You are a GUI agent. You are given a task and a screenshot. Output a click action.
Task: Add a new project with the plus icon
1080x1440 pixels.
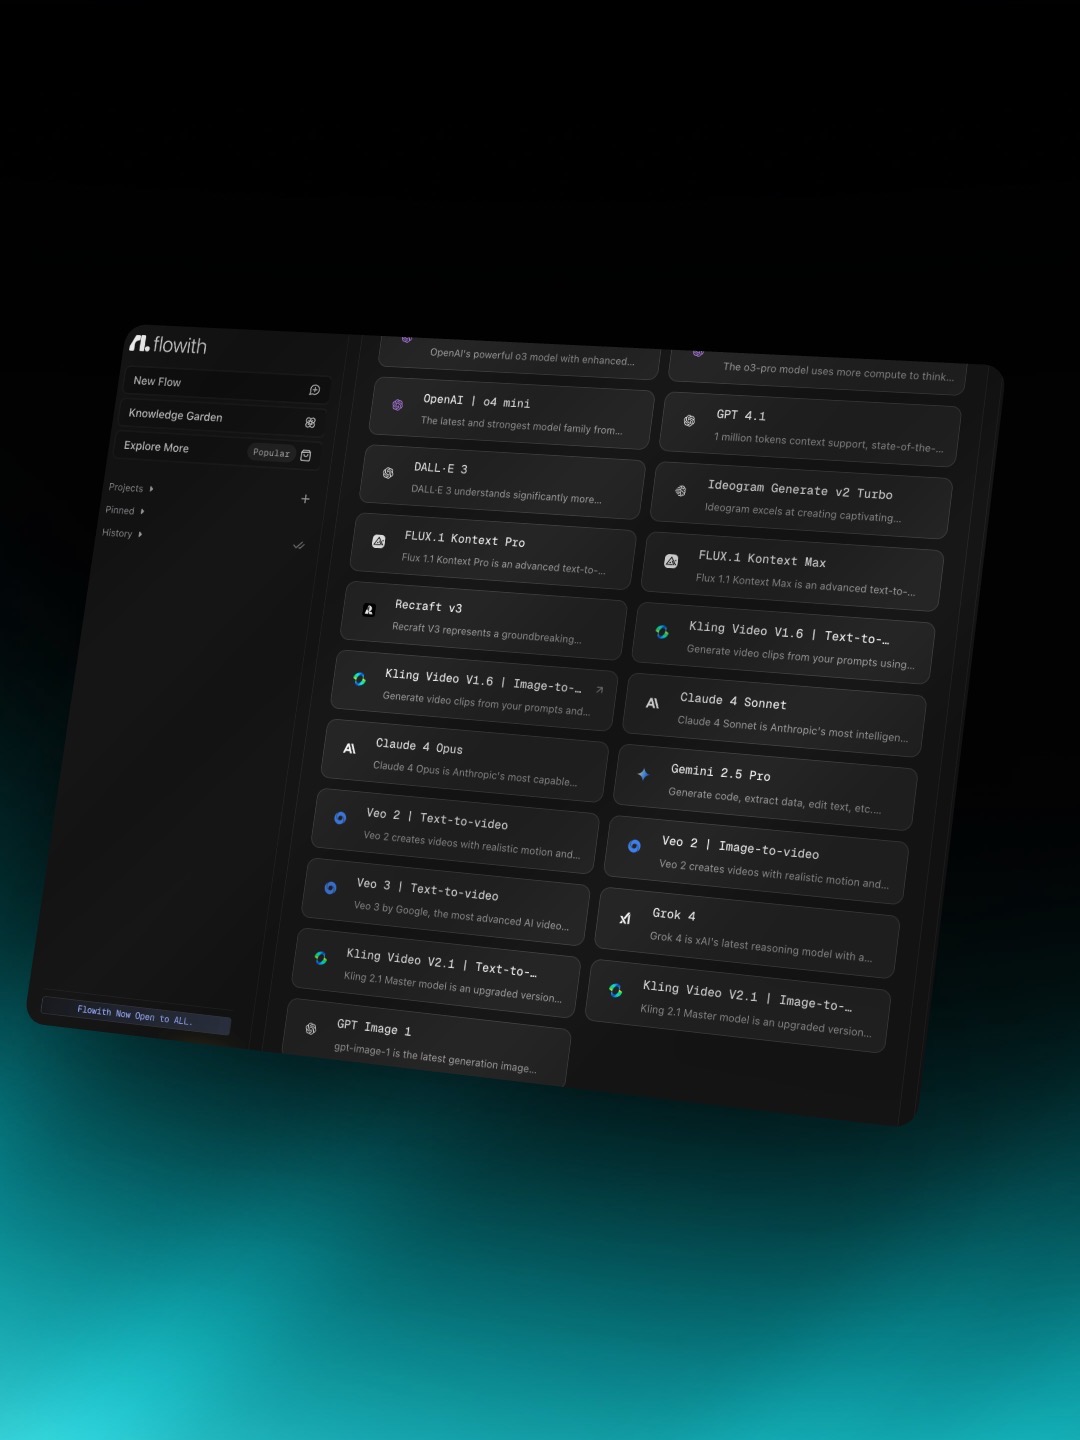point(305,499)
